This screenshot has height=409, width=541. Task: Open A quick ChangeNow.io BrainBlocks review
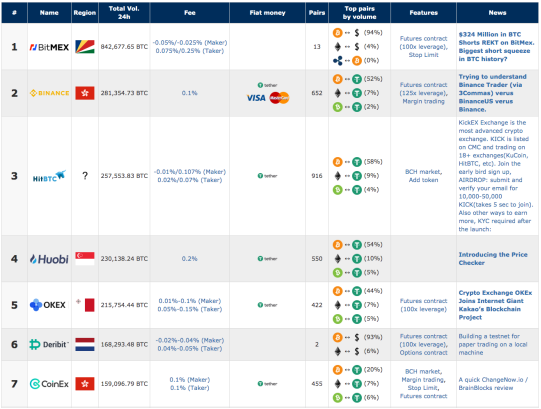pos(493,384)
